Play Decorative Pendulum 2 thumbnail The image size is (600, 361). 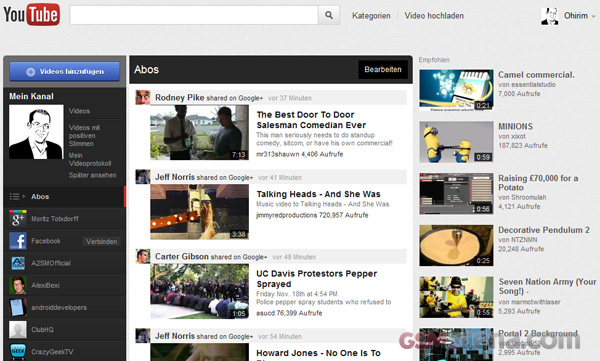coord(456,245)
